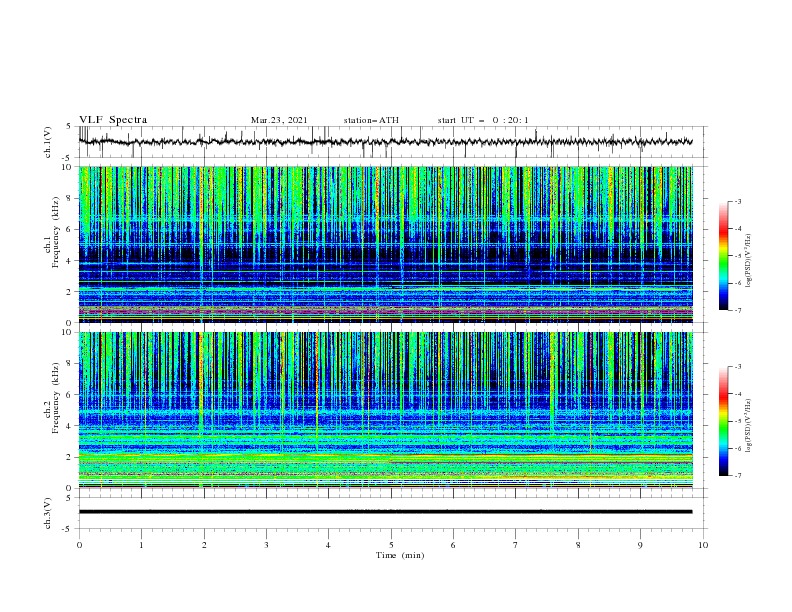Click the ch.2 spectrogram color bar
The image size is (792, 612).
[723, 421]
